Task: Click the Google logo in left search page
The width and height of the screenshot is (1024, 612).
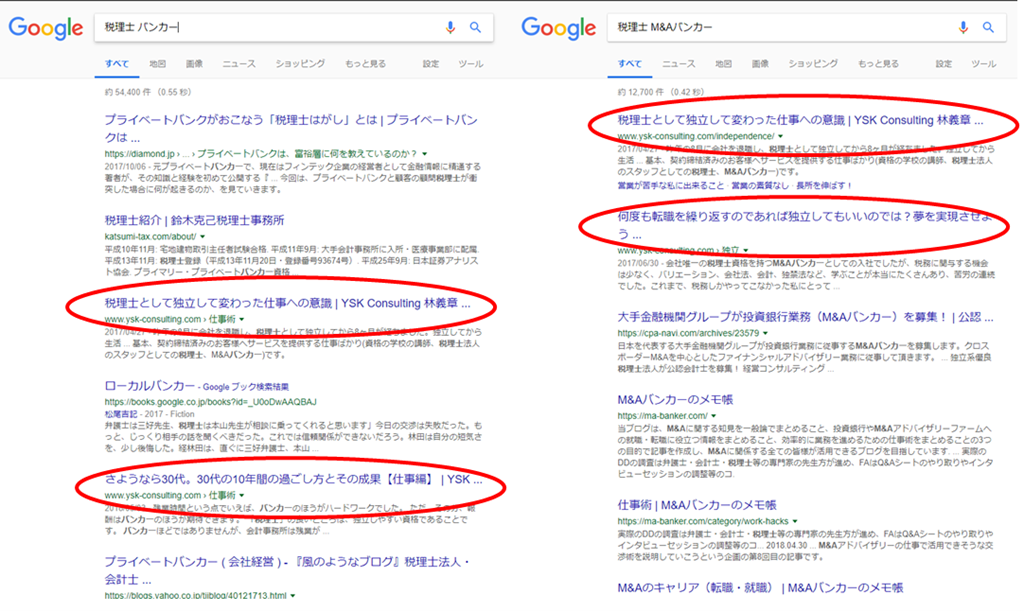Action: (x=46, y=28)
